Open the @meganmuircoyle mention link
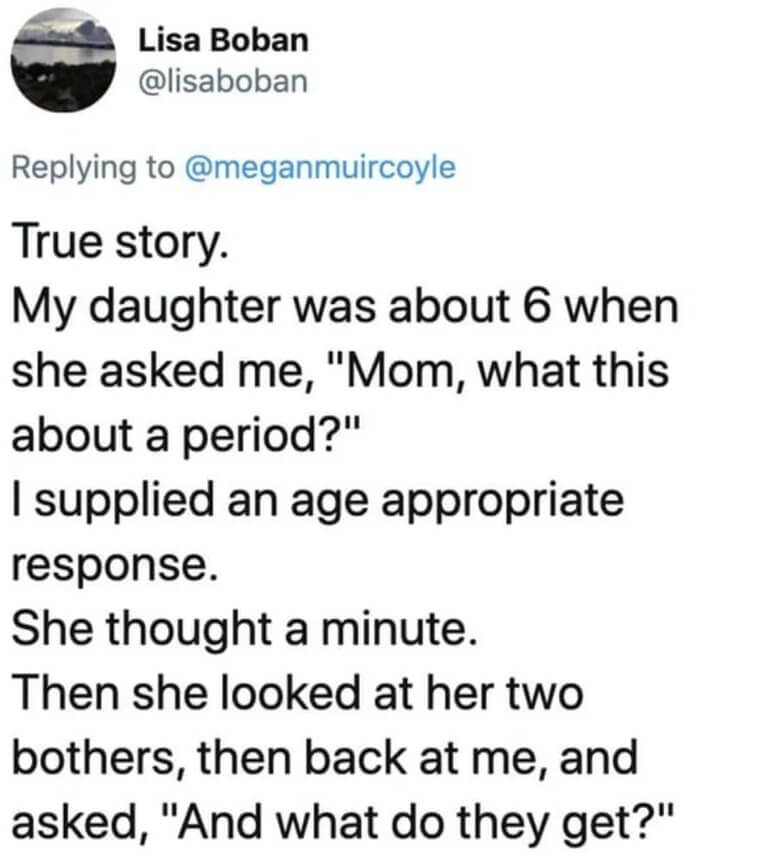The width and height of the screenshot is (760, 864). (320, 168)
